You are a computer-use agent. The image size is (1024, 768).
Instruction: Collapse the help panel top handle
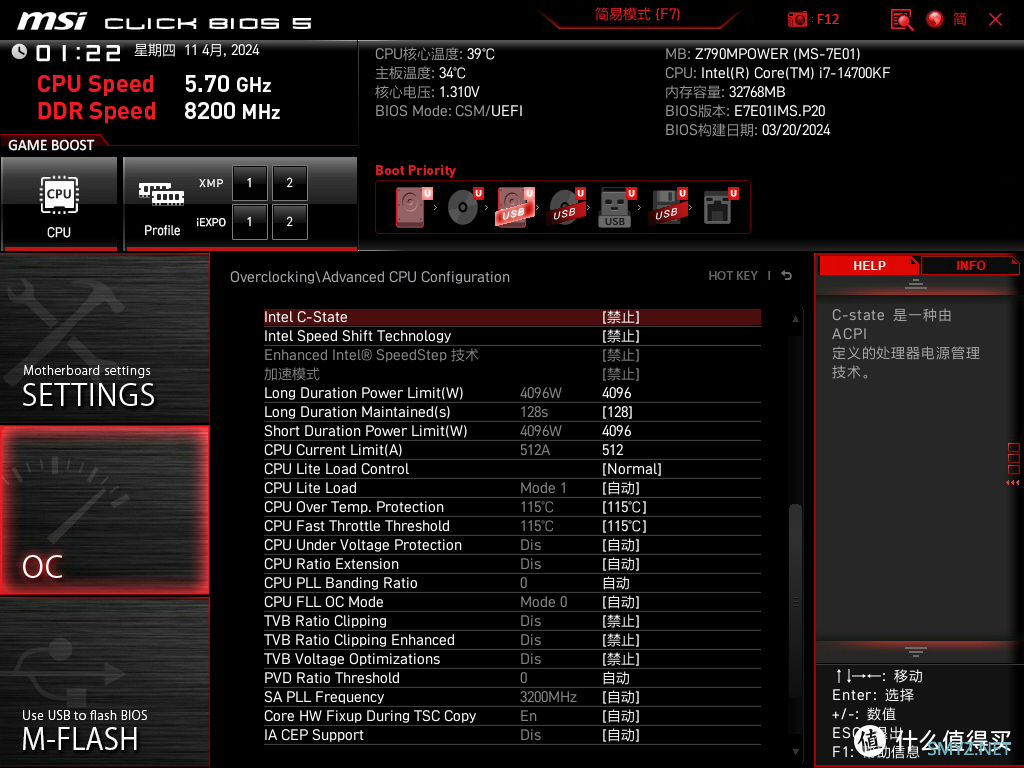[916, 283]
